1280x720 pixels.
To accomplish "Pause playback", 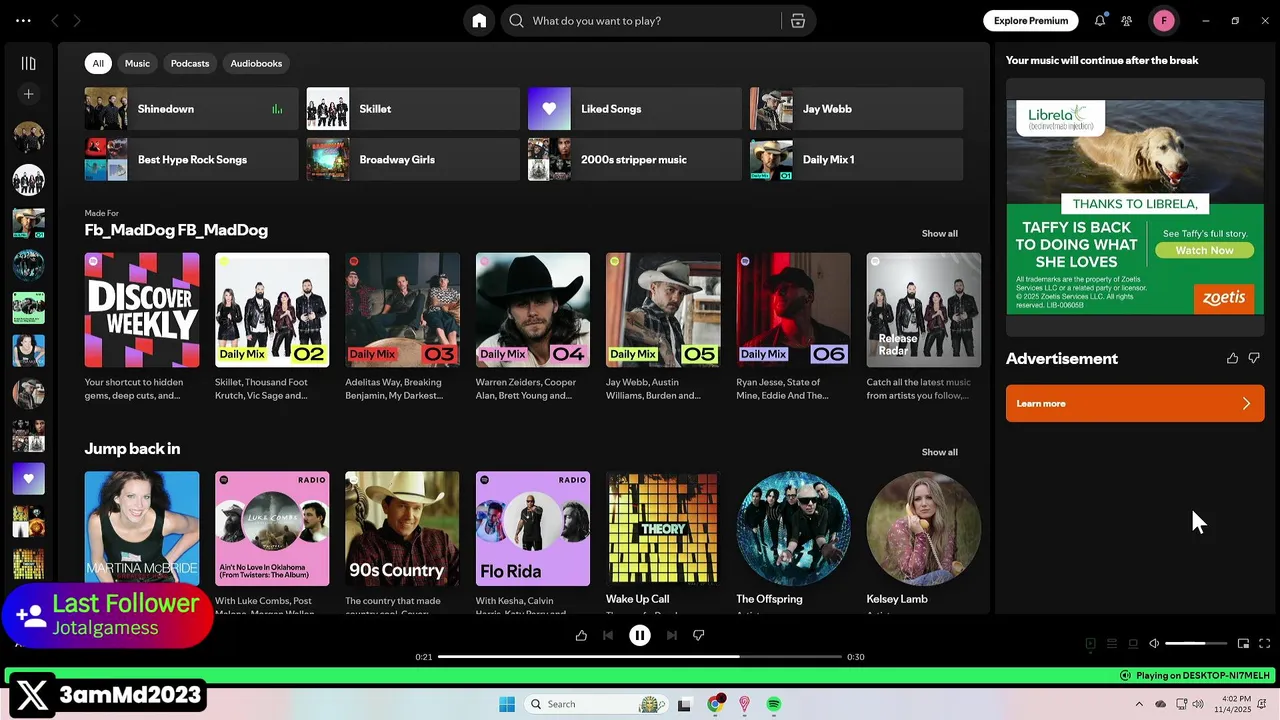I will 640,635.
